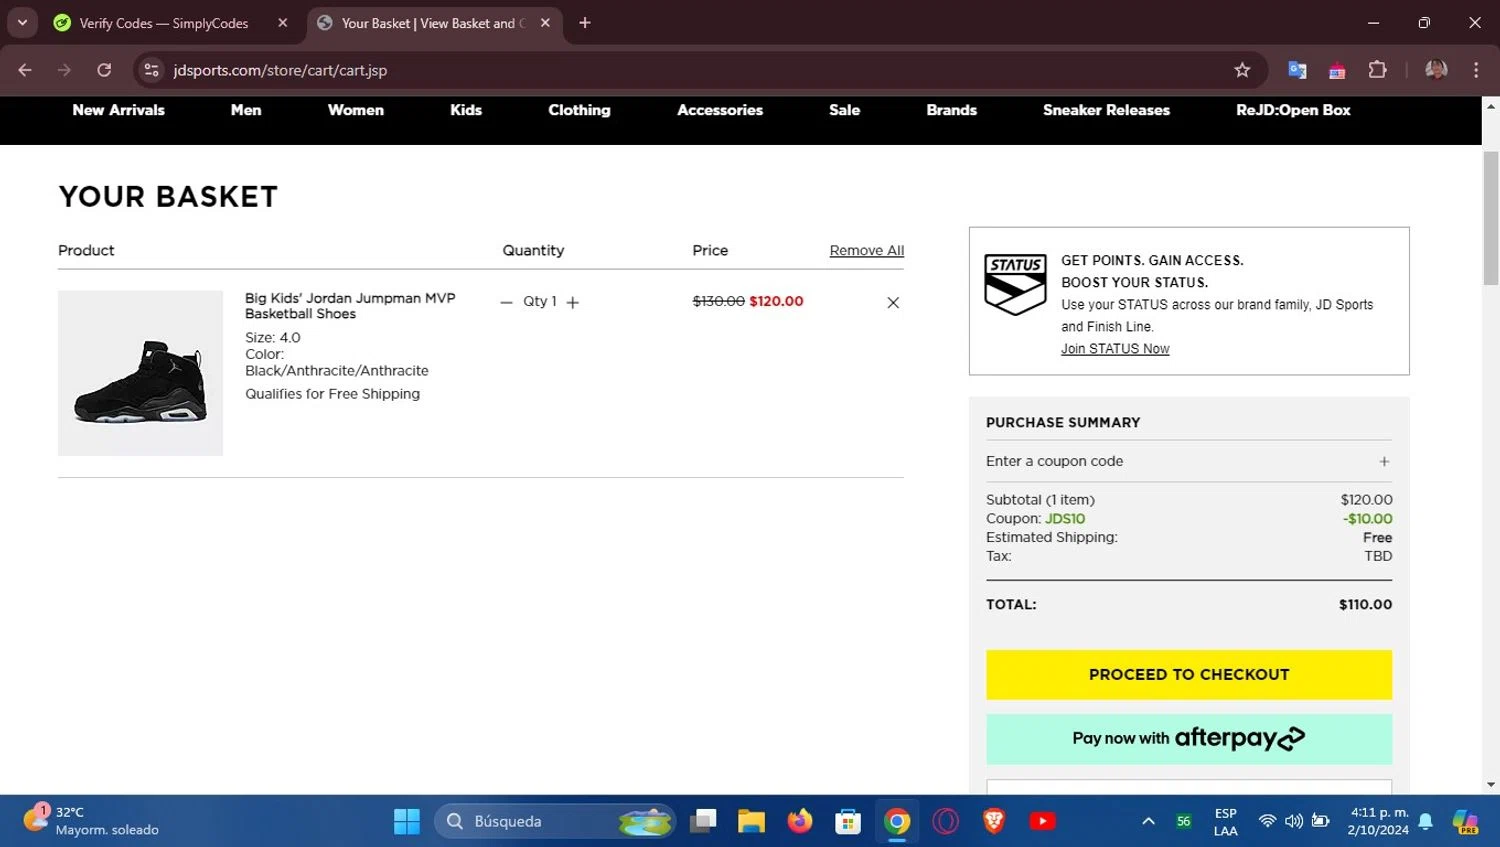The image size is (1500, 847).
Task: View site information icon in address bar
Action: (152, 70)
